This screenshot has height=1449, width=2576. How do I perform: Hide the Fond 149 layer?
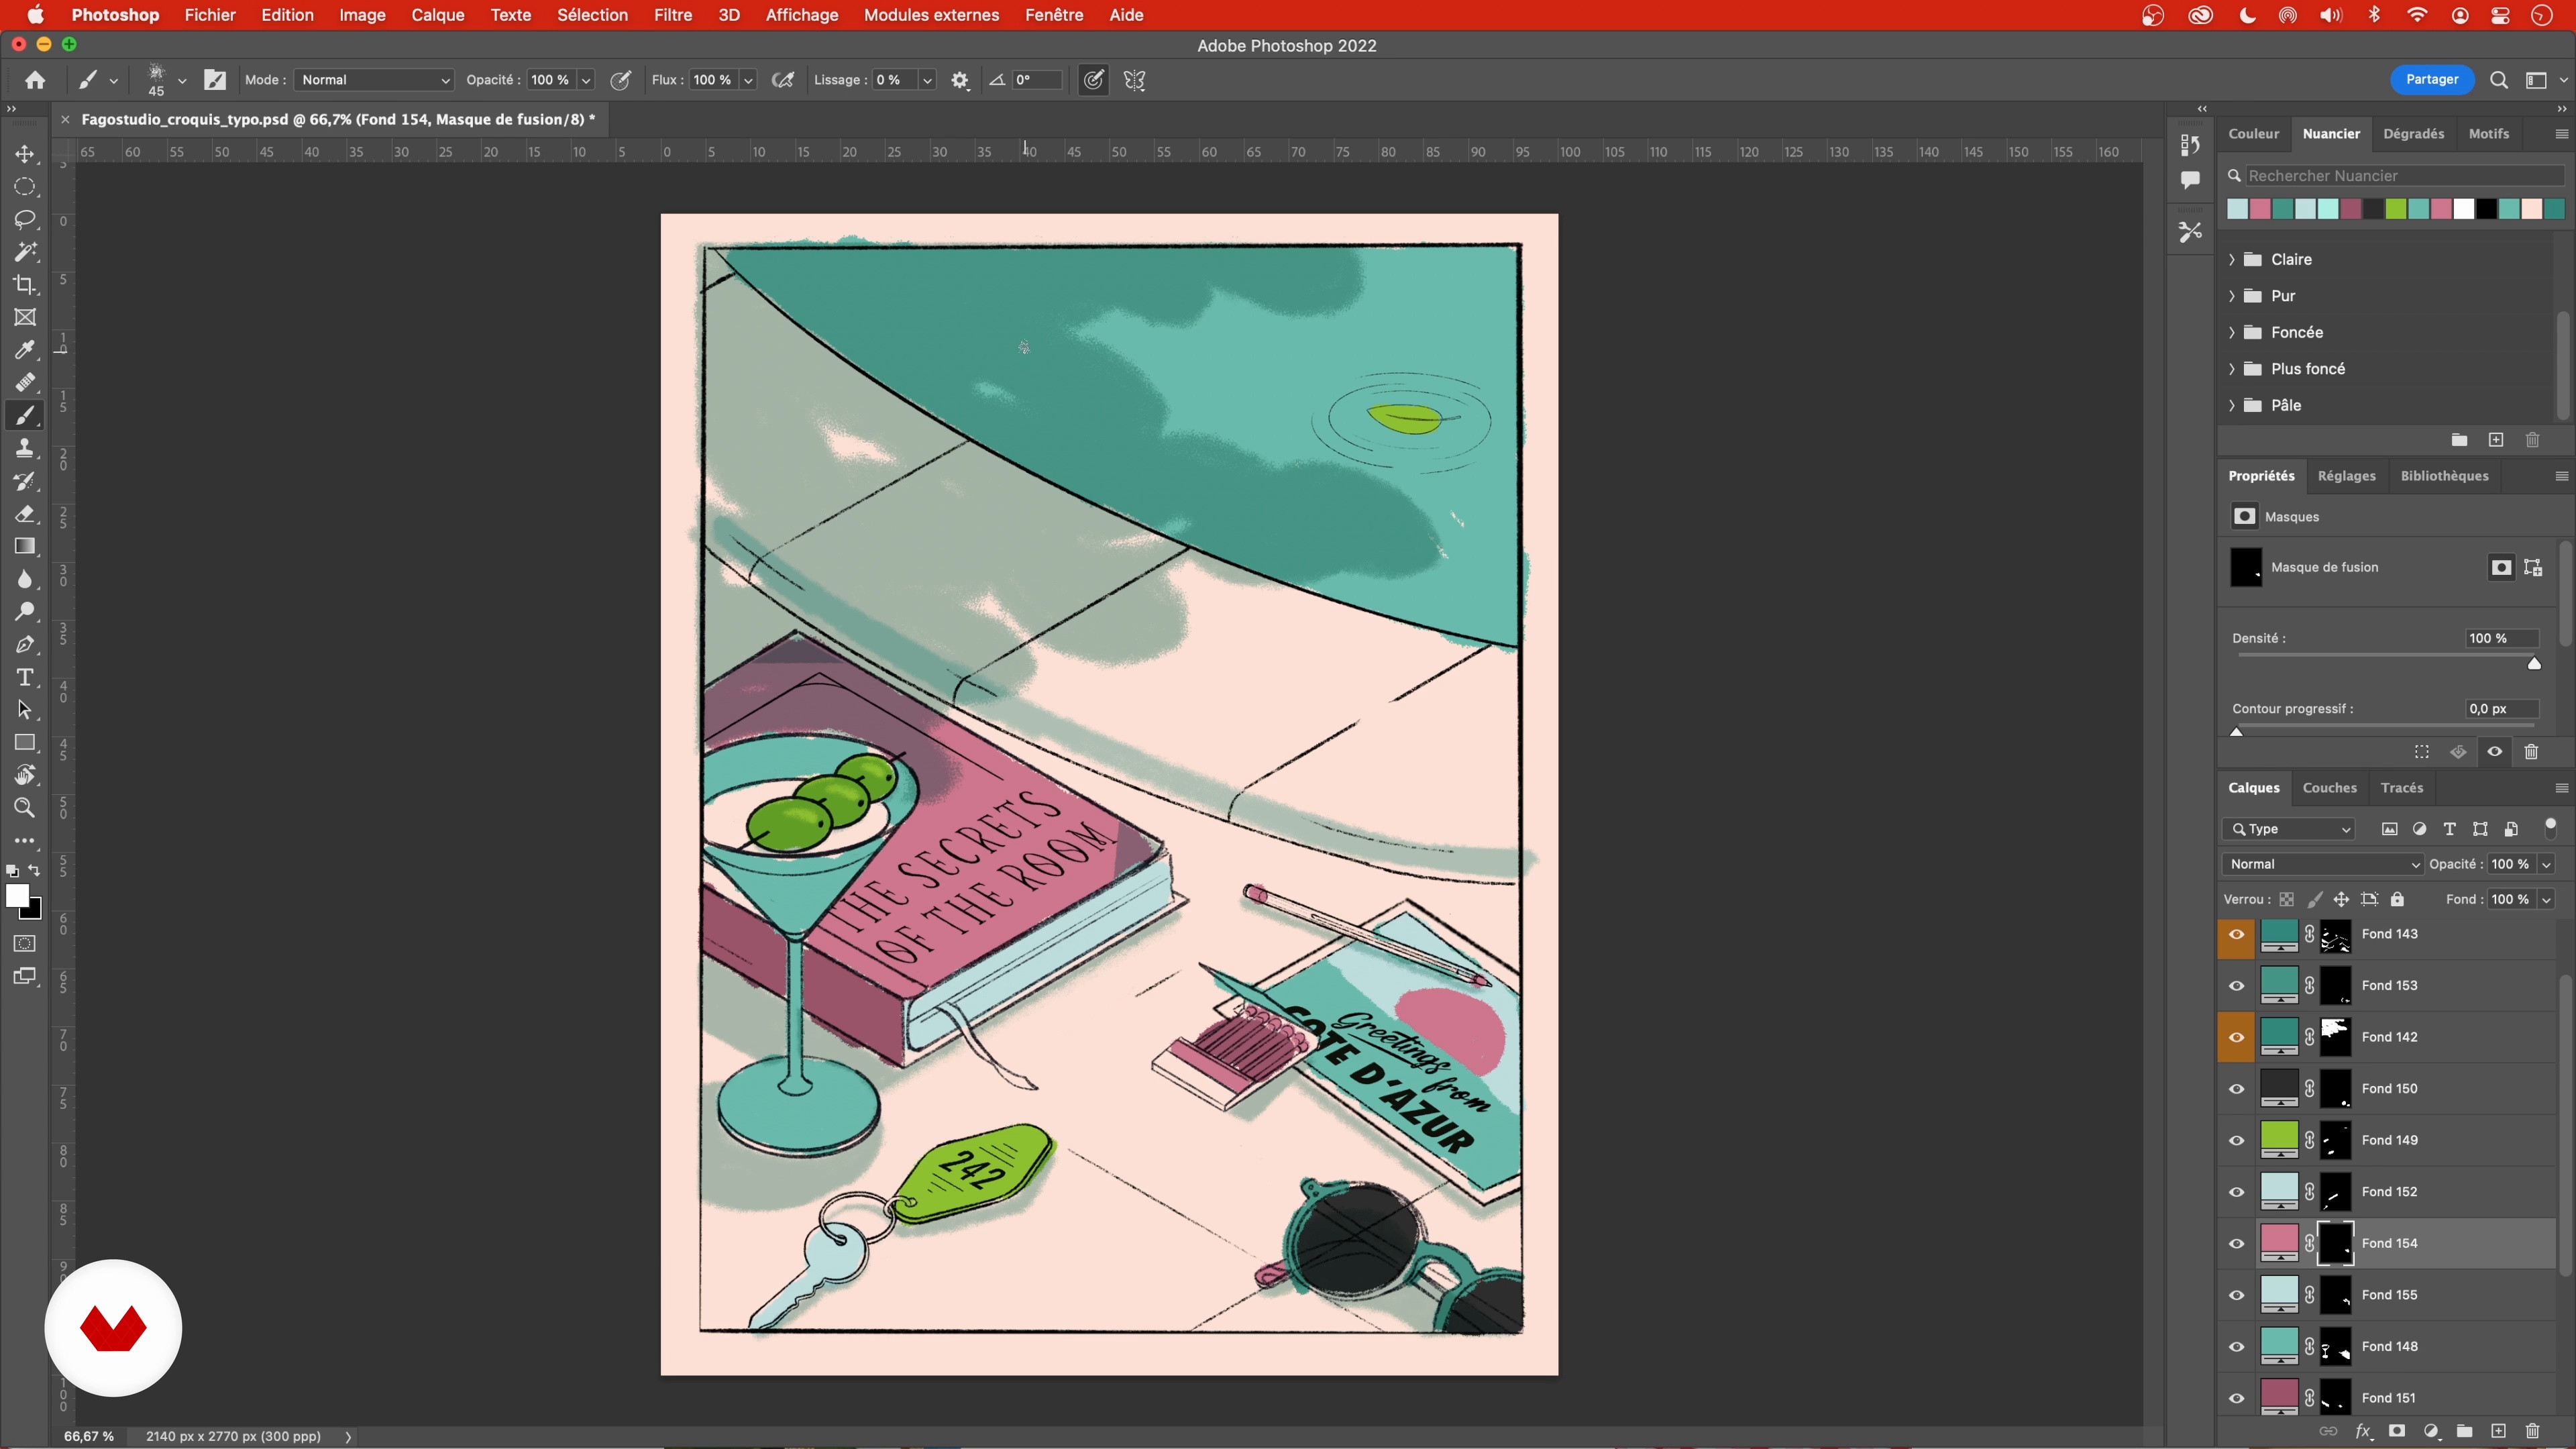point(2237,1140)
